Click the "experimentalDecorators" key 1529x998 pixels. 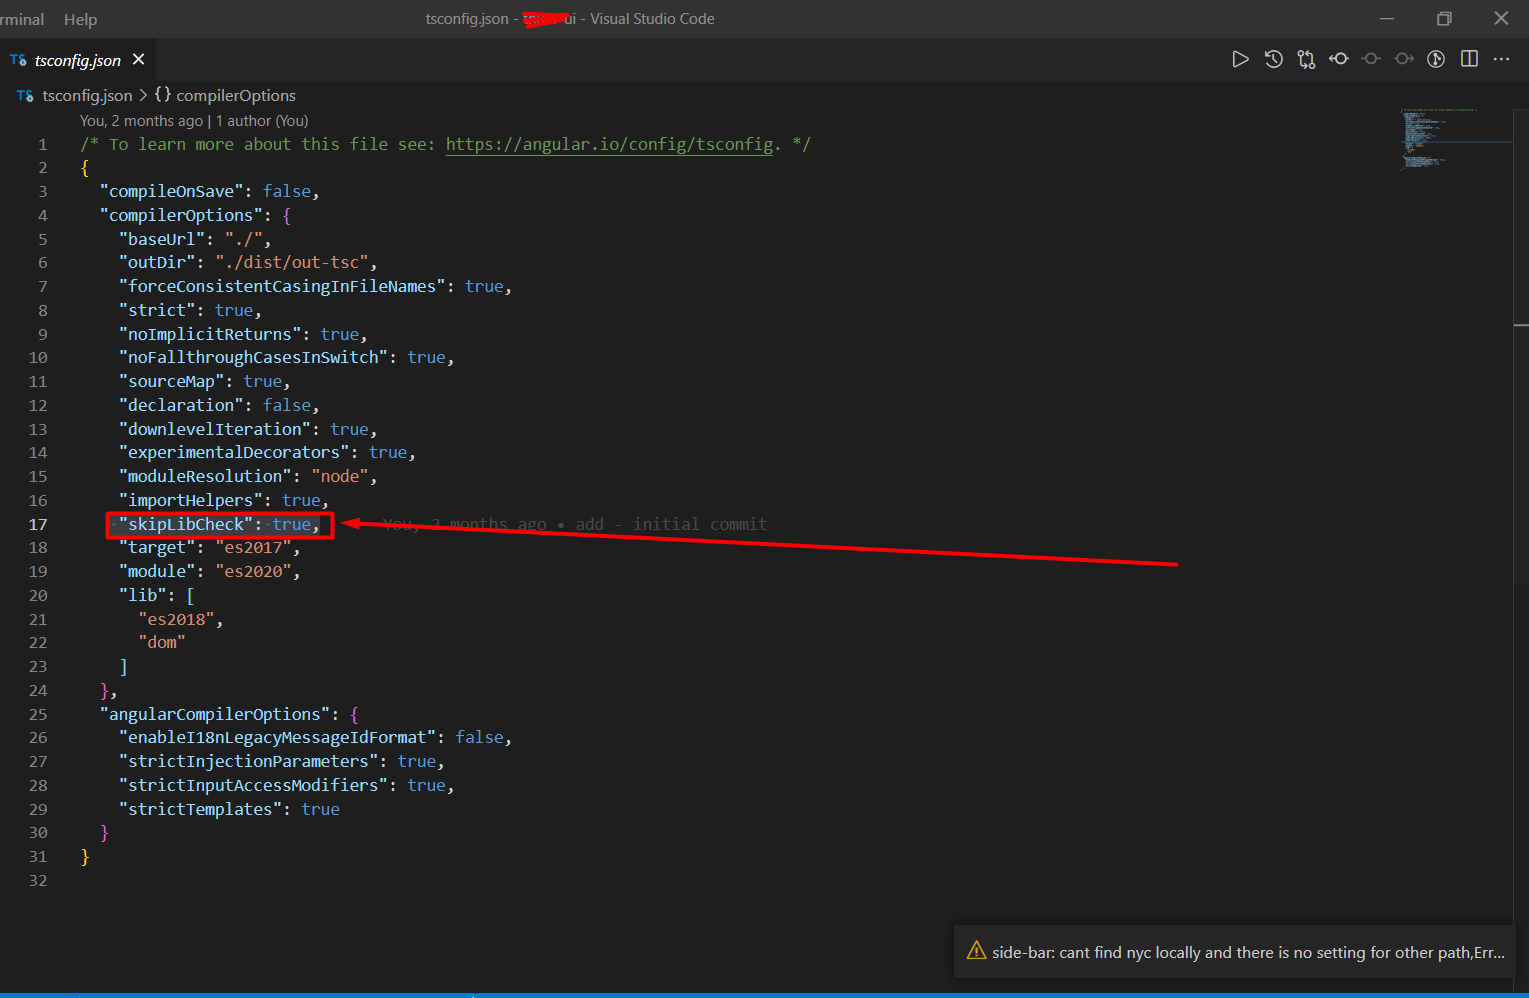coord(233,452)
